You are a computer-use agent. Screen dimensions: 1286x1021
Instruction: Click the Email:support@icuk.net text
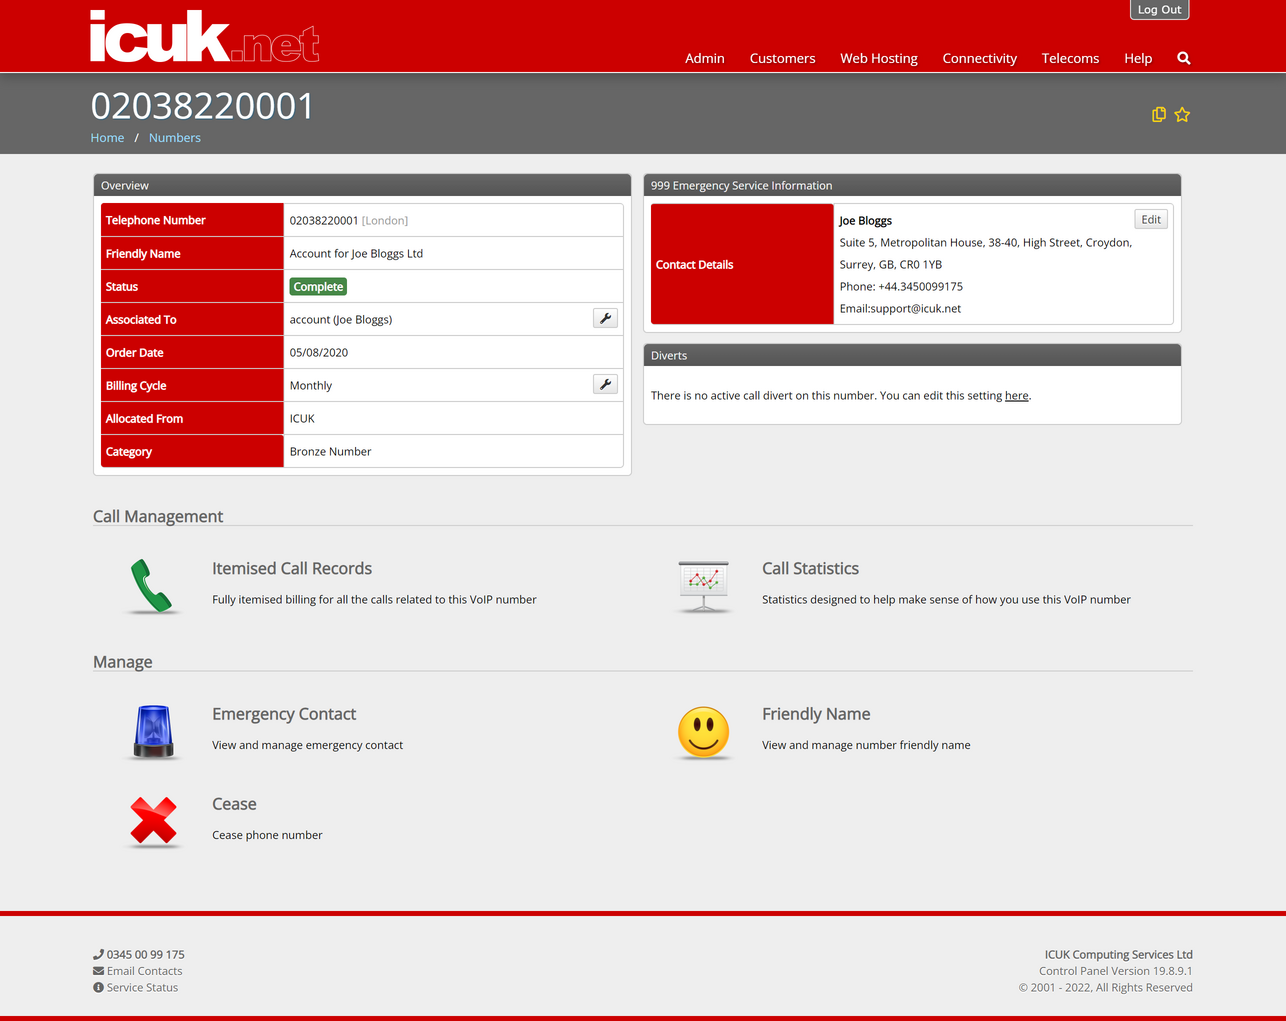tap(900, 309)
